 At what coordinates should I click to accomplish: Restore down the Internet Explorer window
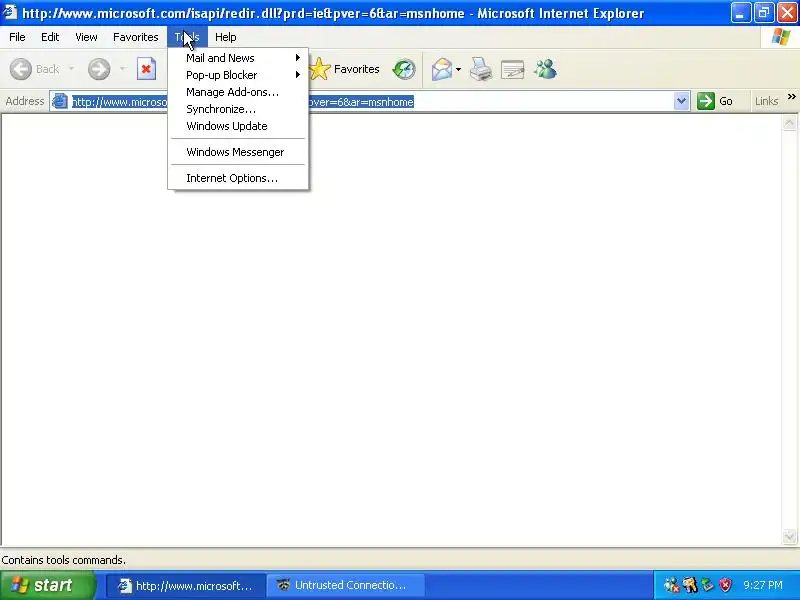point(764,13)
